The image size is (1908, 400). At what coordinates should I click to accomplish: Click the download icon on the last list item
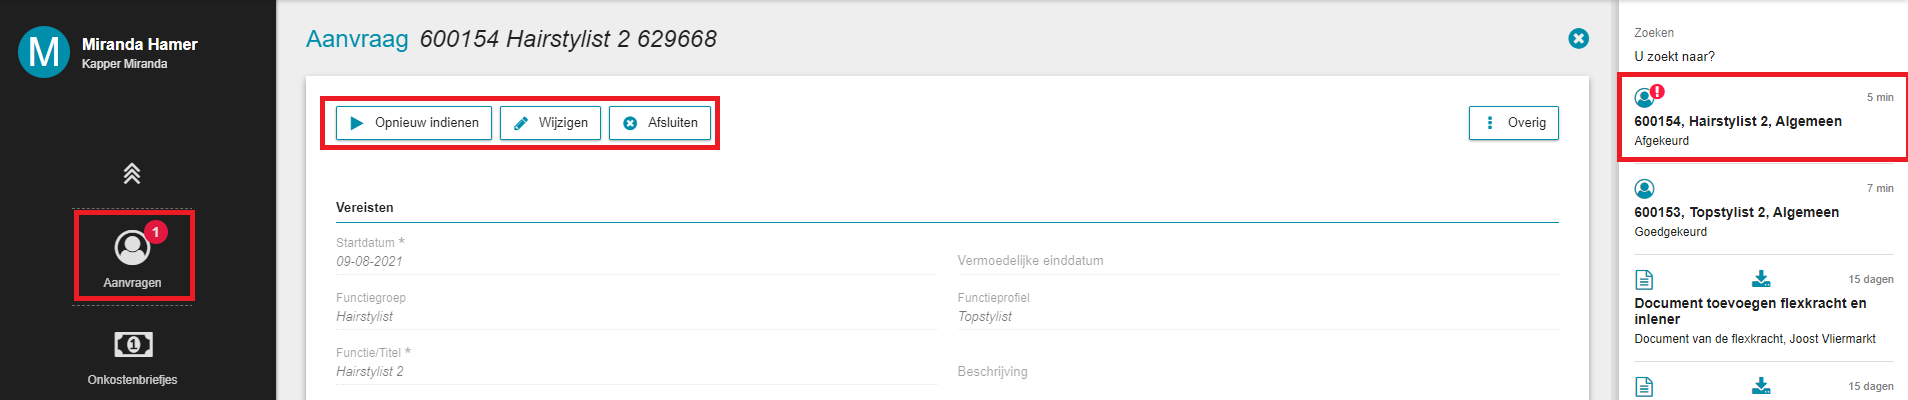click(1762, 385)
